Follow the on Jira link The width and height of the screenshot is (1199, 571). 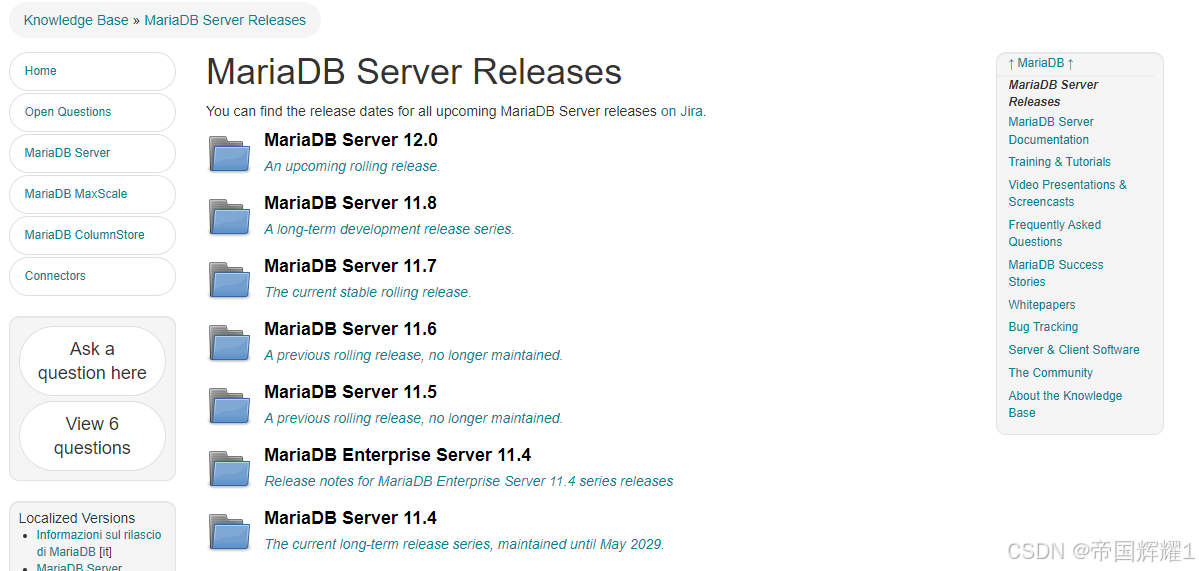click(x=682, y=111)
